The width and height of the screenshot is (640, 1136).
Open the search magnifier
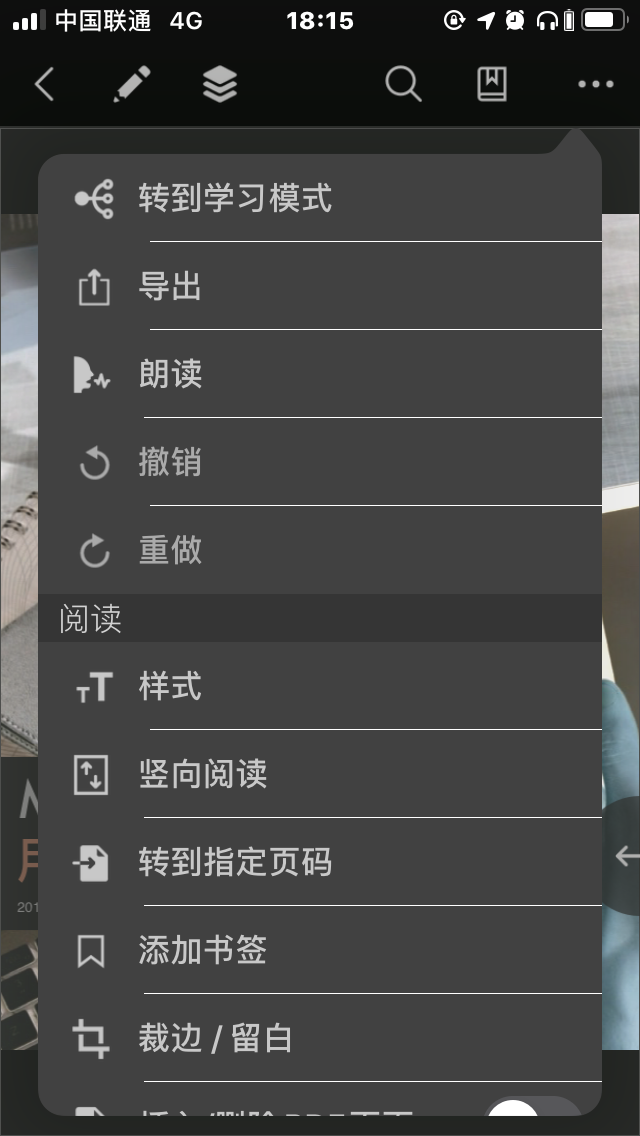coord(404,84)
